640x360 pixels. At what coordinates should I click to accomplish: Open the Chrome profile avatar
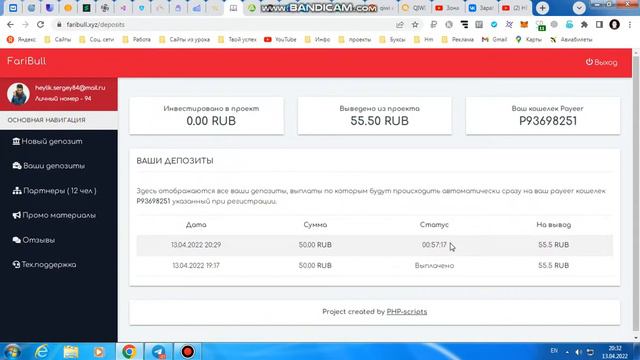(614, 24)
